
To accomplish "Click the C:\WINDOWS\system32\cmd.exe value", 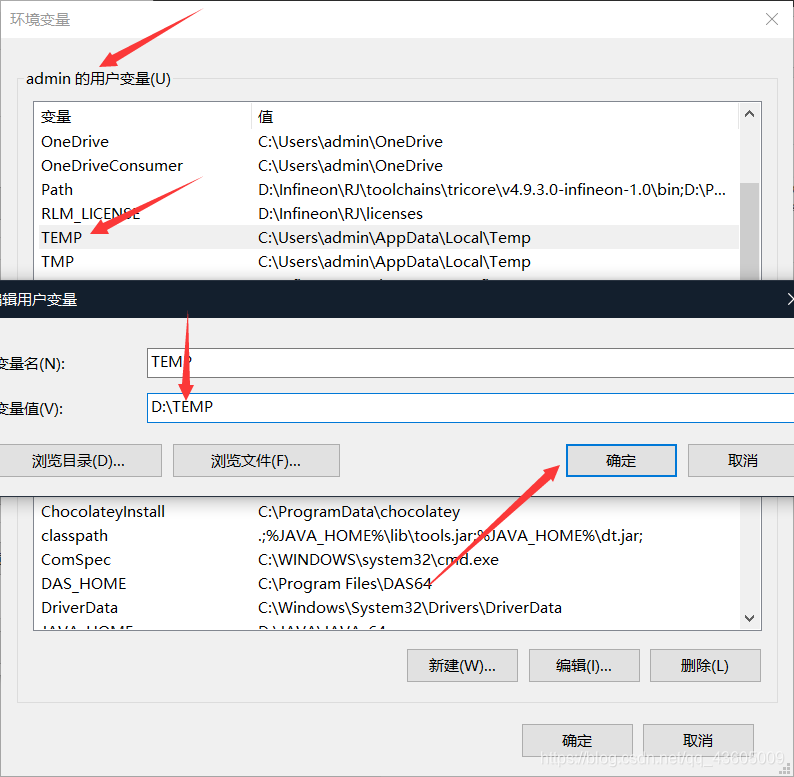I will click(378, 560).
